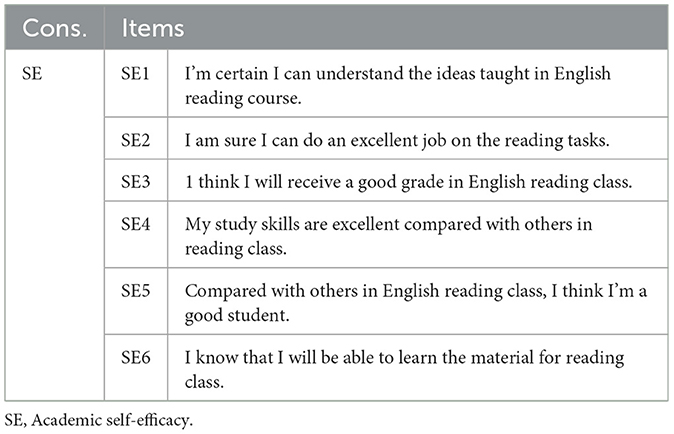Click the 'Cons.' column header

pos(56,27)
